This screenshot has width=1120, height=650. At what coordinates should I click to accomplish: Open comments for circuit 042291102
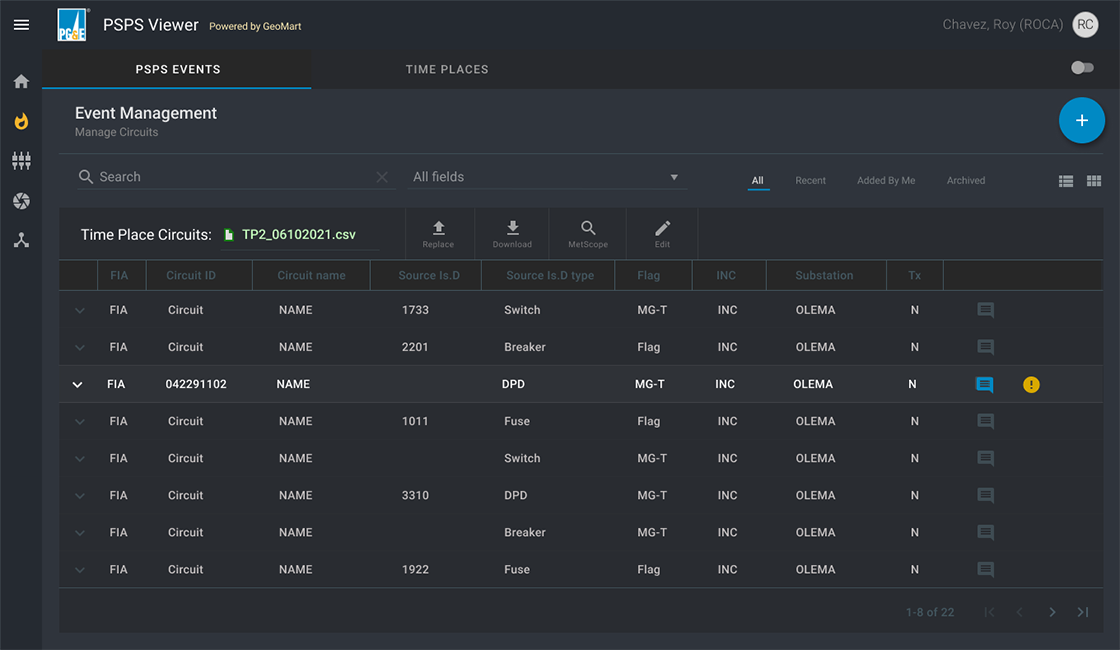click(984, 384)
